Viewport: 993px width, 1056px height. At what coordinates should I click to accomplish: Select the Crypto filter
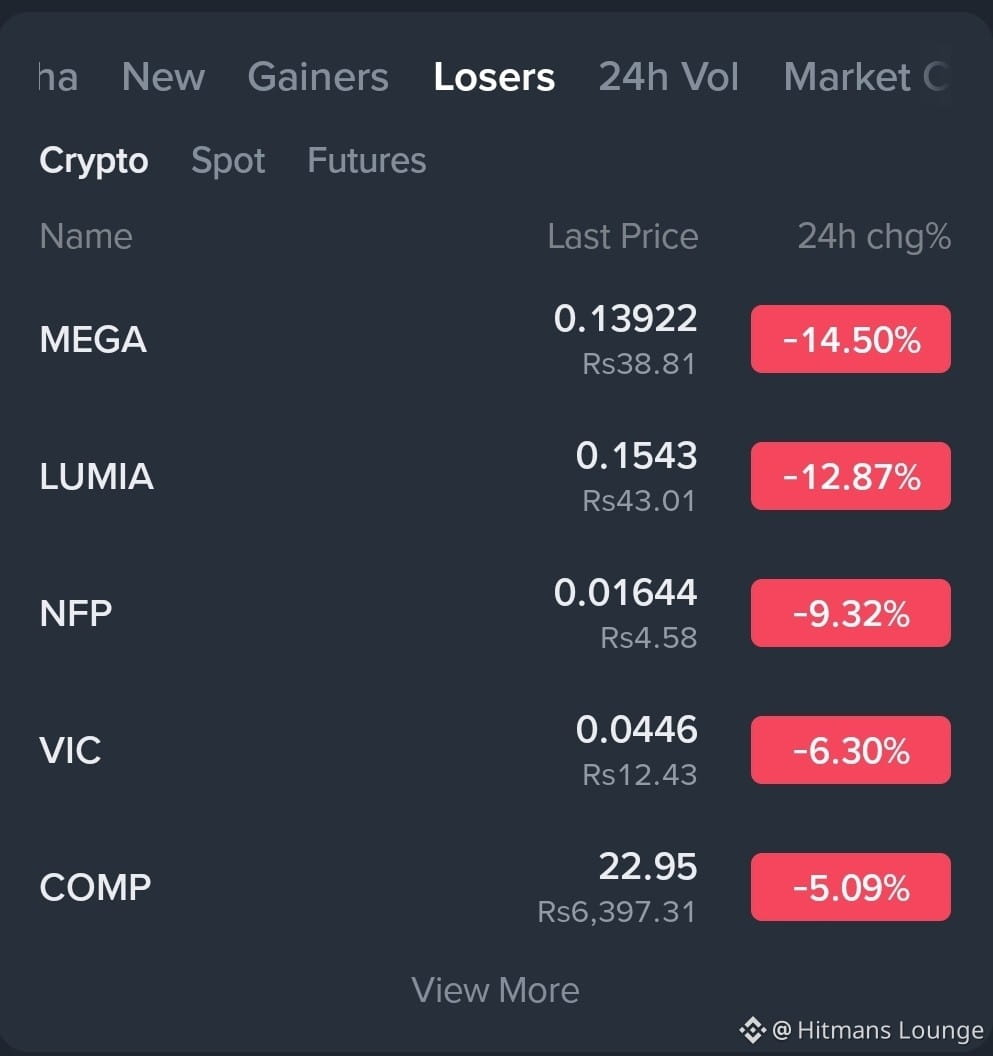[x=94, y=161]
